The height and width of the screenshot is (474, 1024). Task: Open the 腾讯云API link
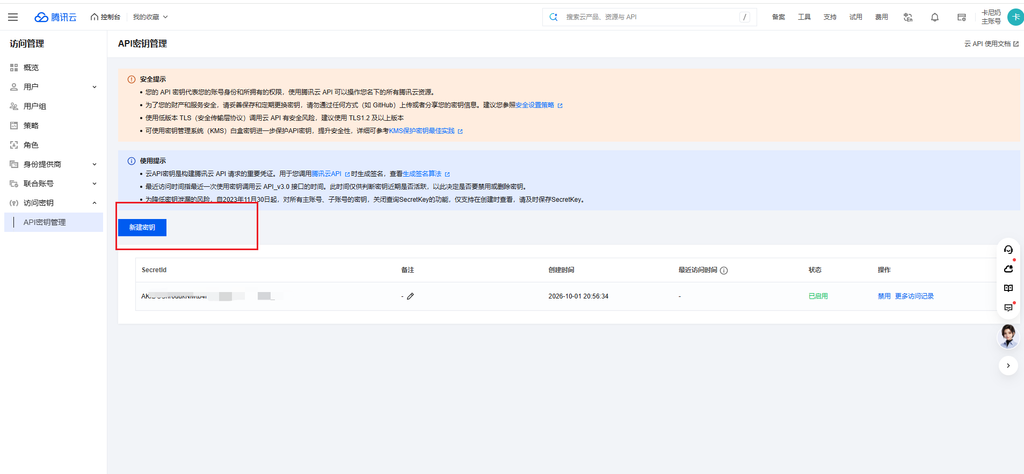(x=327, y=174)
